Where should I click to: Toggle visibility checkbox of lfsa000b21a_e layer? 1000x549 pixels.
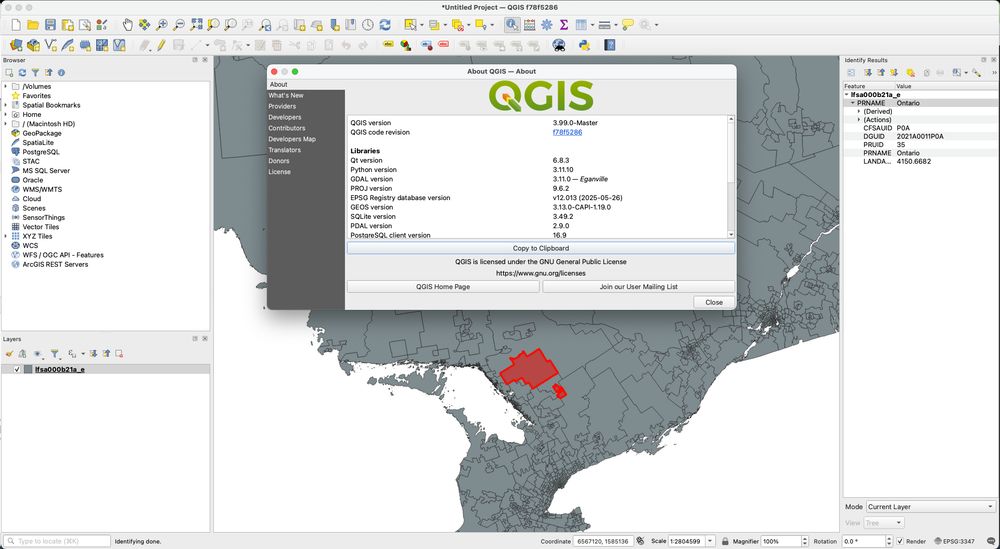point(17,369)
